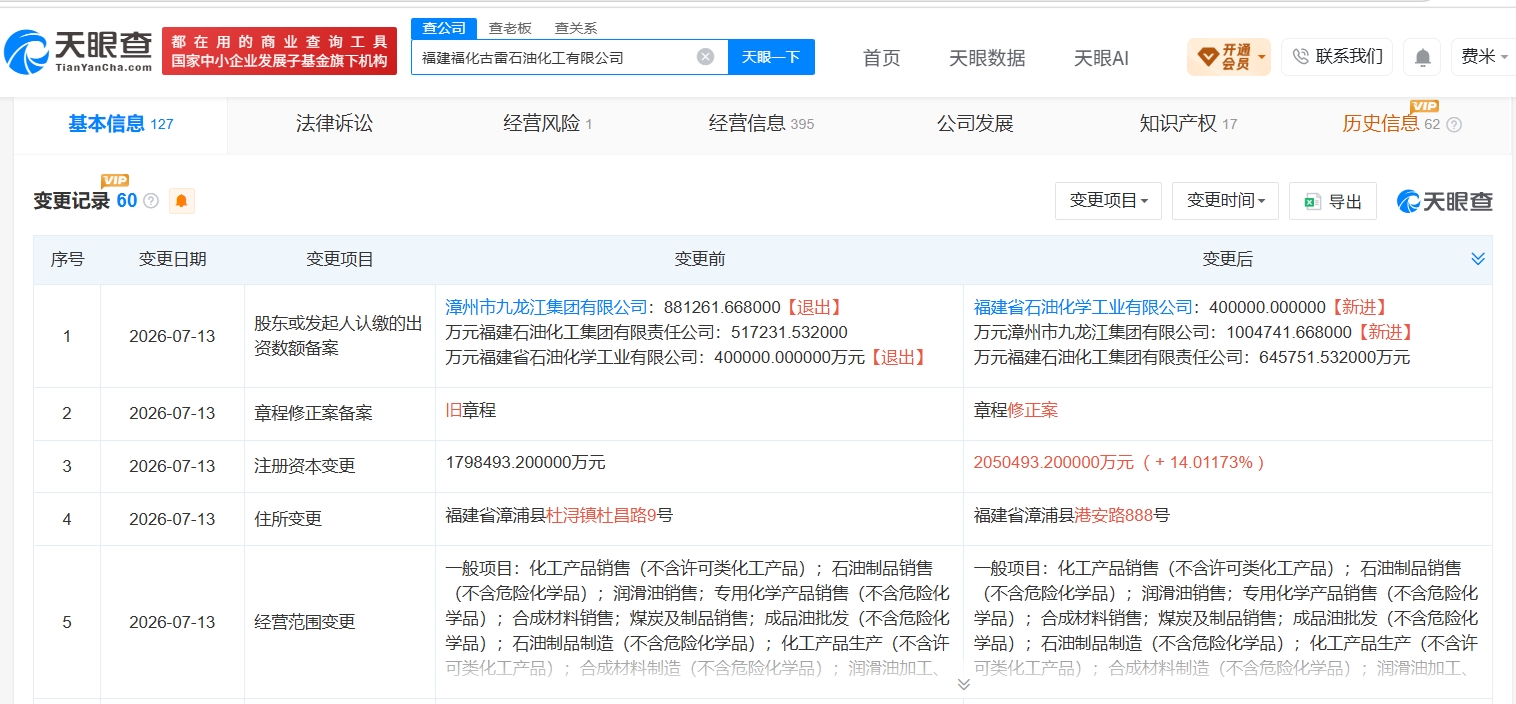The image size is (1516, 704).
Task: Click the Tianyancha logo in header
Action: click(78, 50)
